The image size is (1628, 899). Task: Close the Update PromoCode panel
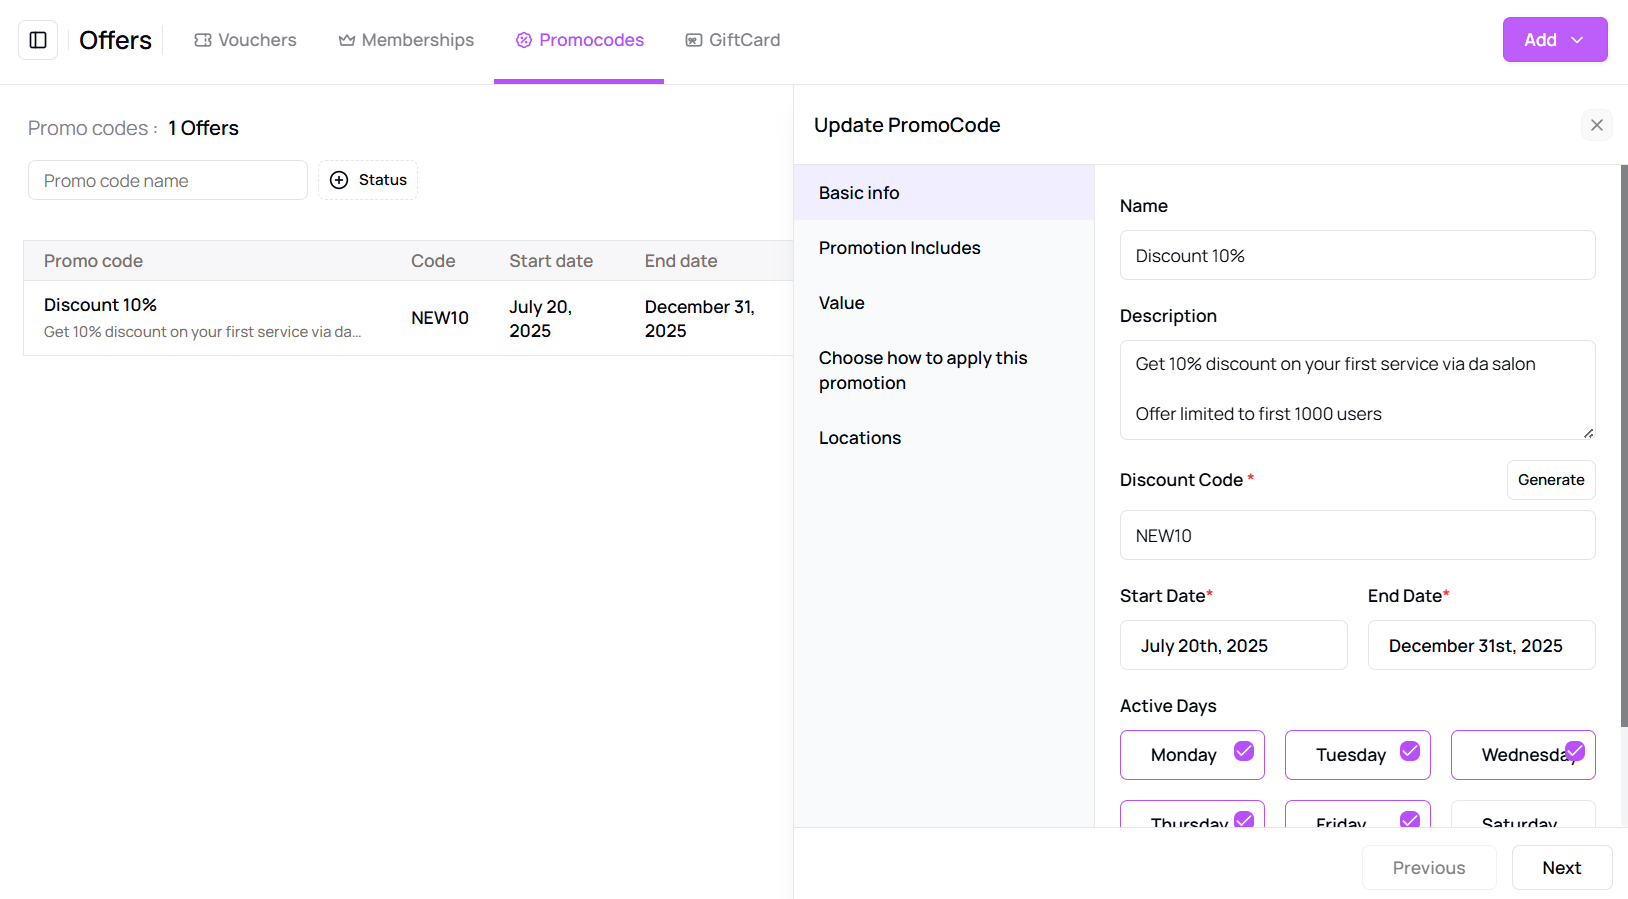point(1597,125)
